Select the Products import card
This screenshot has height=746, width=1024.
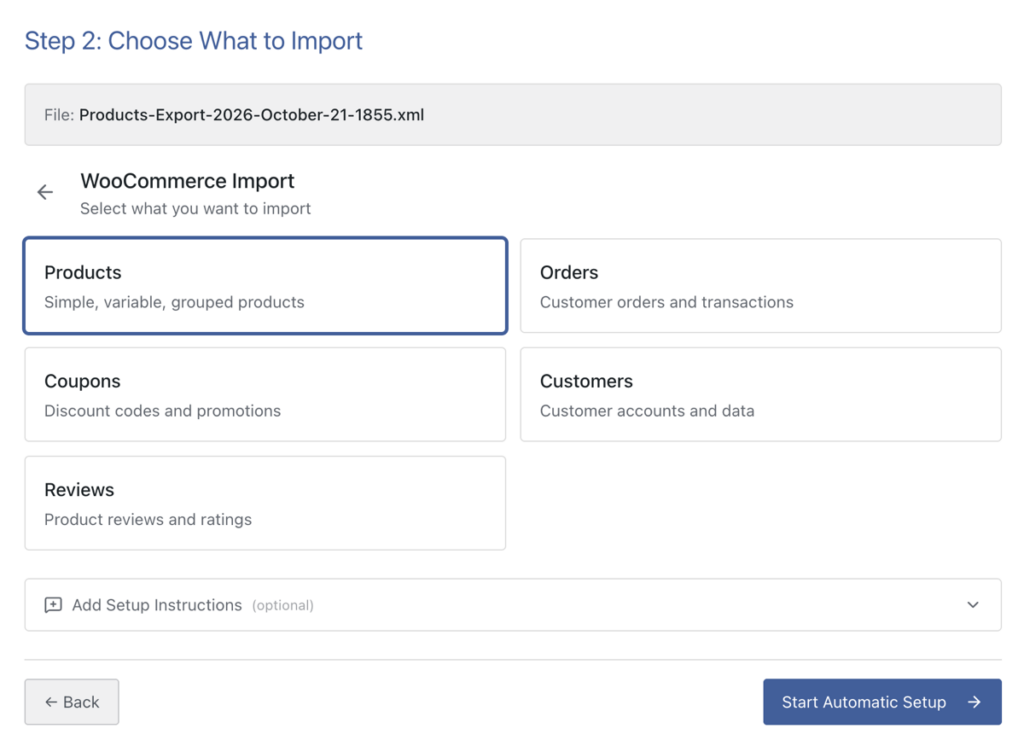coord(265,286)
